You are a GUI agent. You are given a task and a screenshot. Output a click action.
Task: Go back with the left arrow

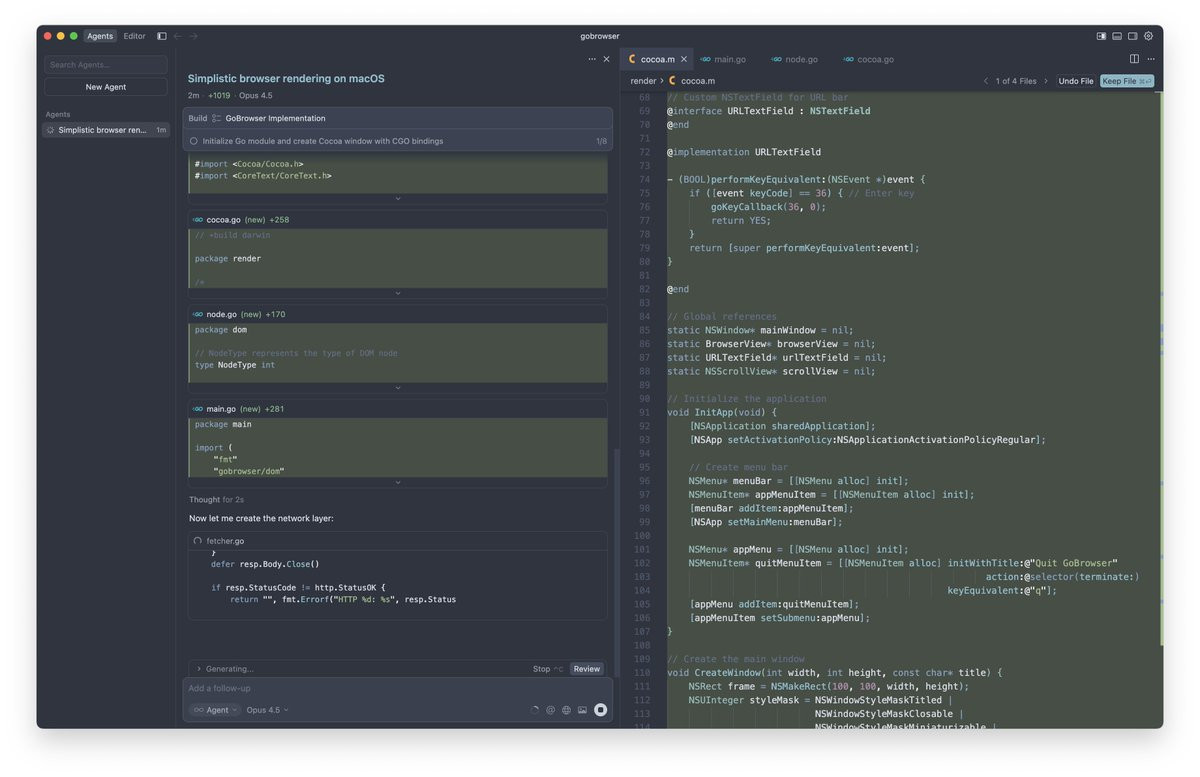coord(178,36)
